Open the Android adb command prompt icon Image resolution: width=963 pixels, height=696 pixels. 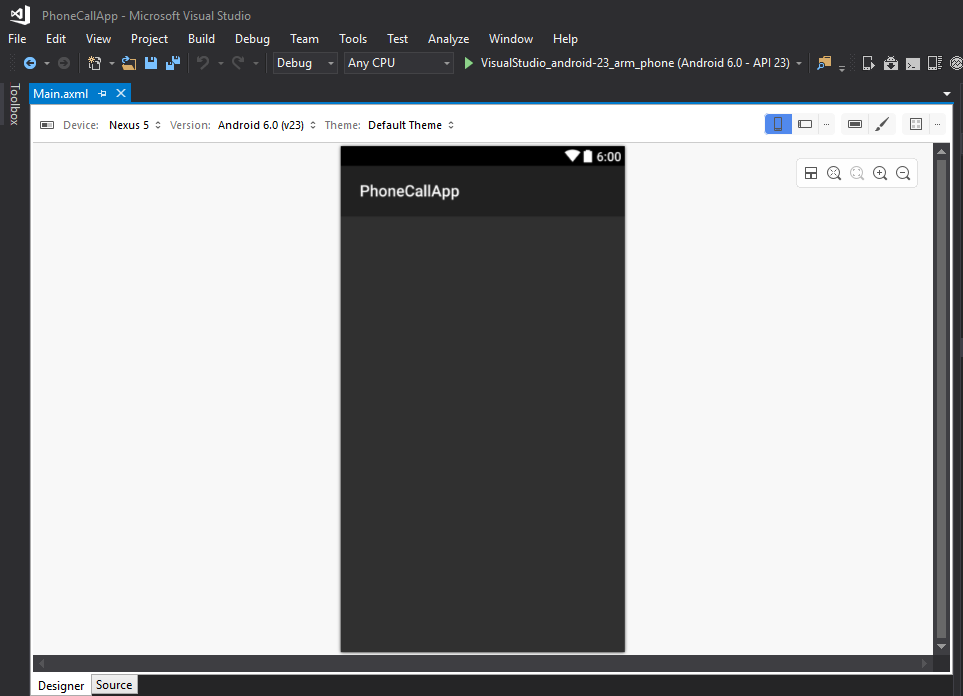click(x=913, y=63)
